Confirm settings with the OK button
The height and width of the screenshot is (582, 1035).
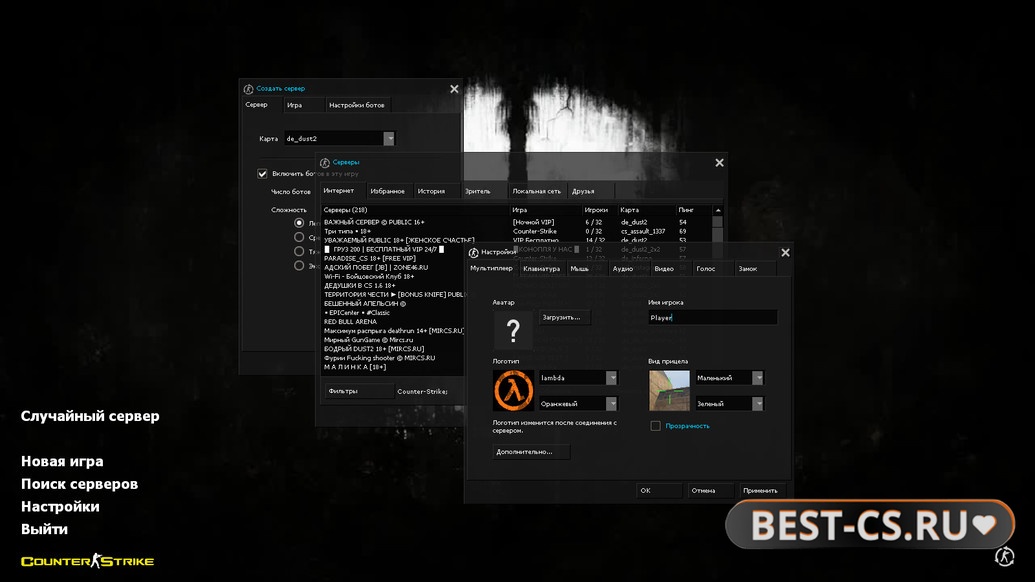658,490
